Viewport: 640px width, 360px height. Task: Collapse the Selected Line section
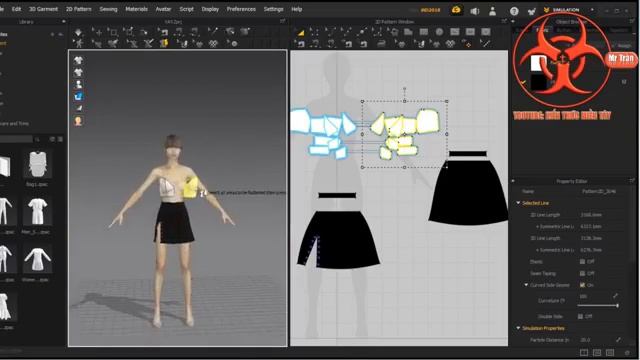click(518, 203)
